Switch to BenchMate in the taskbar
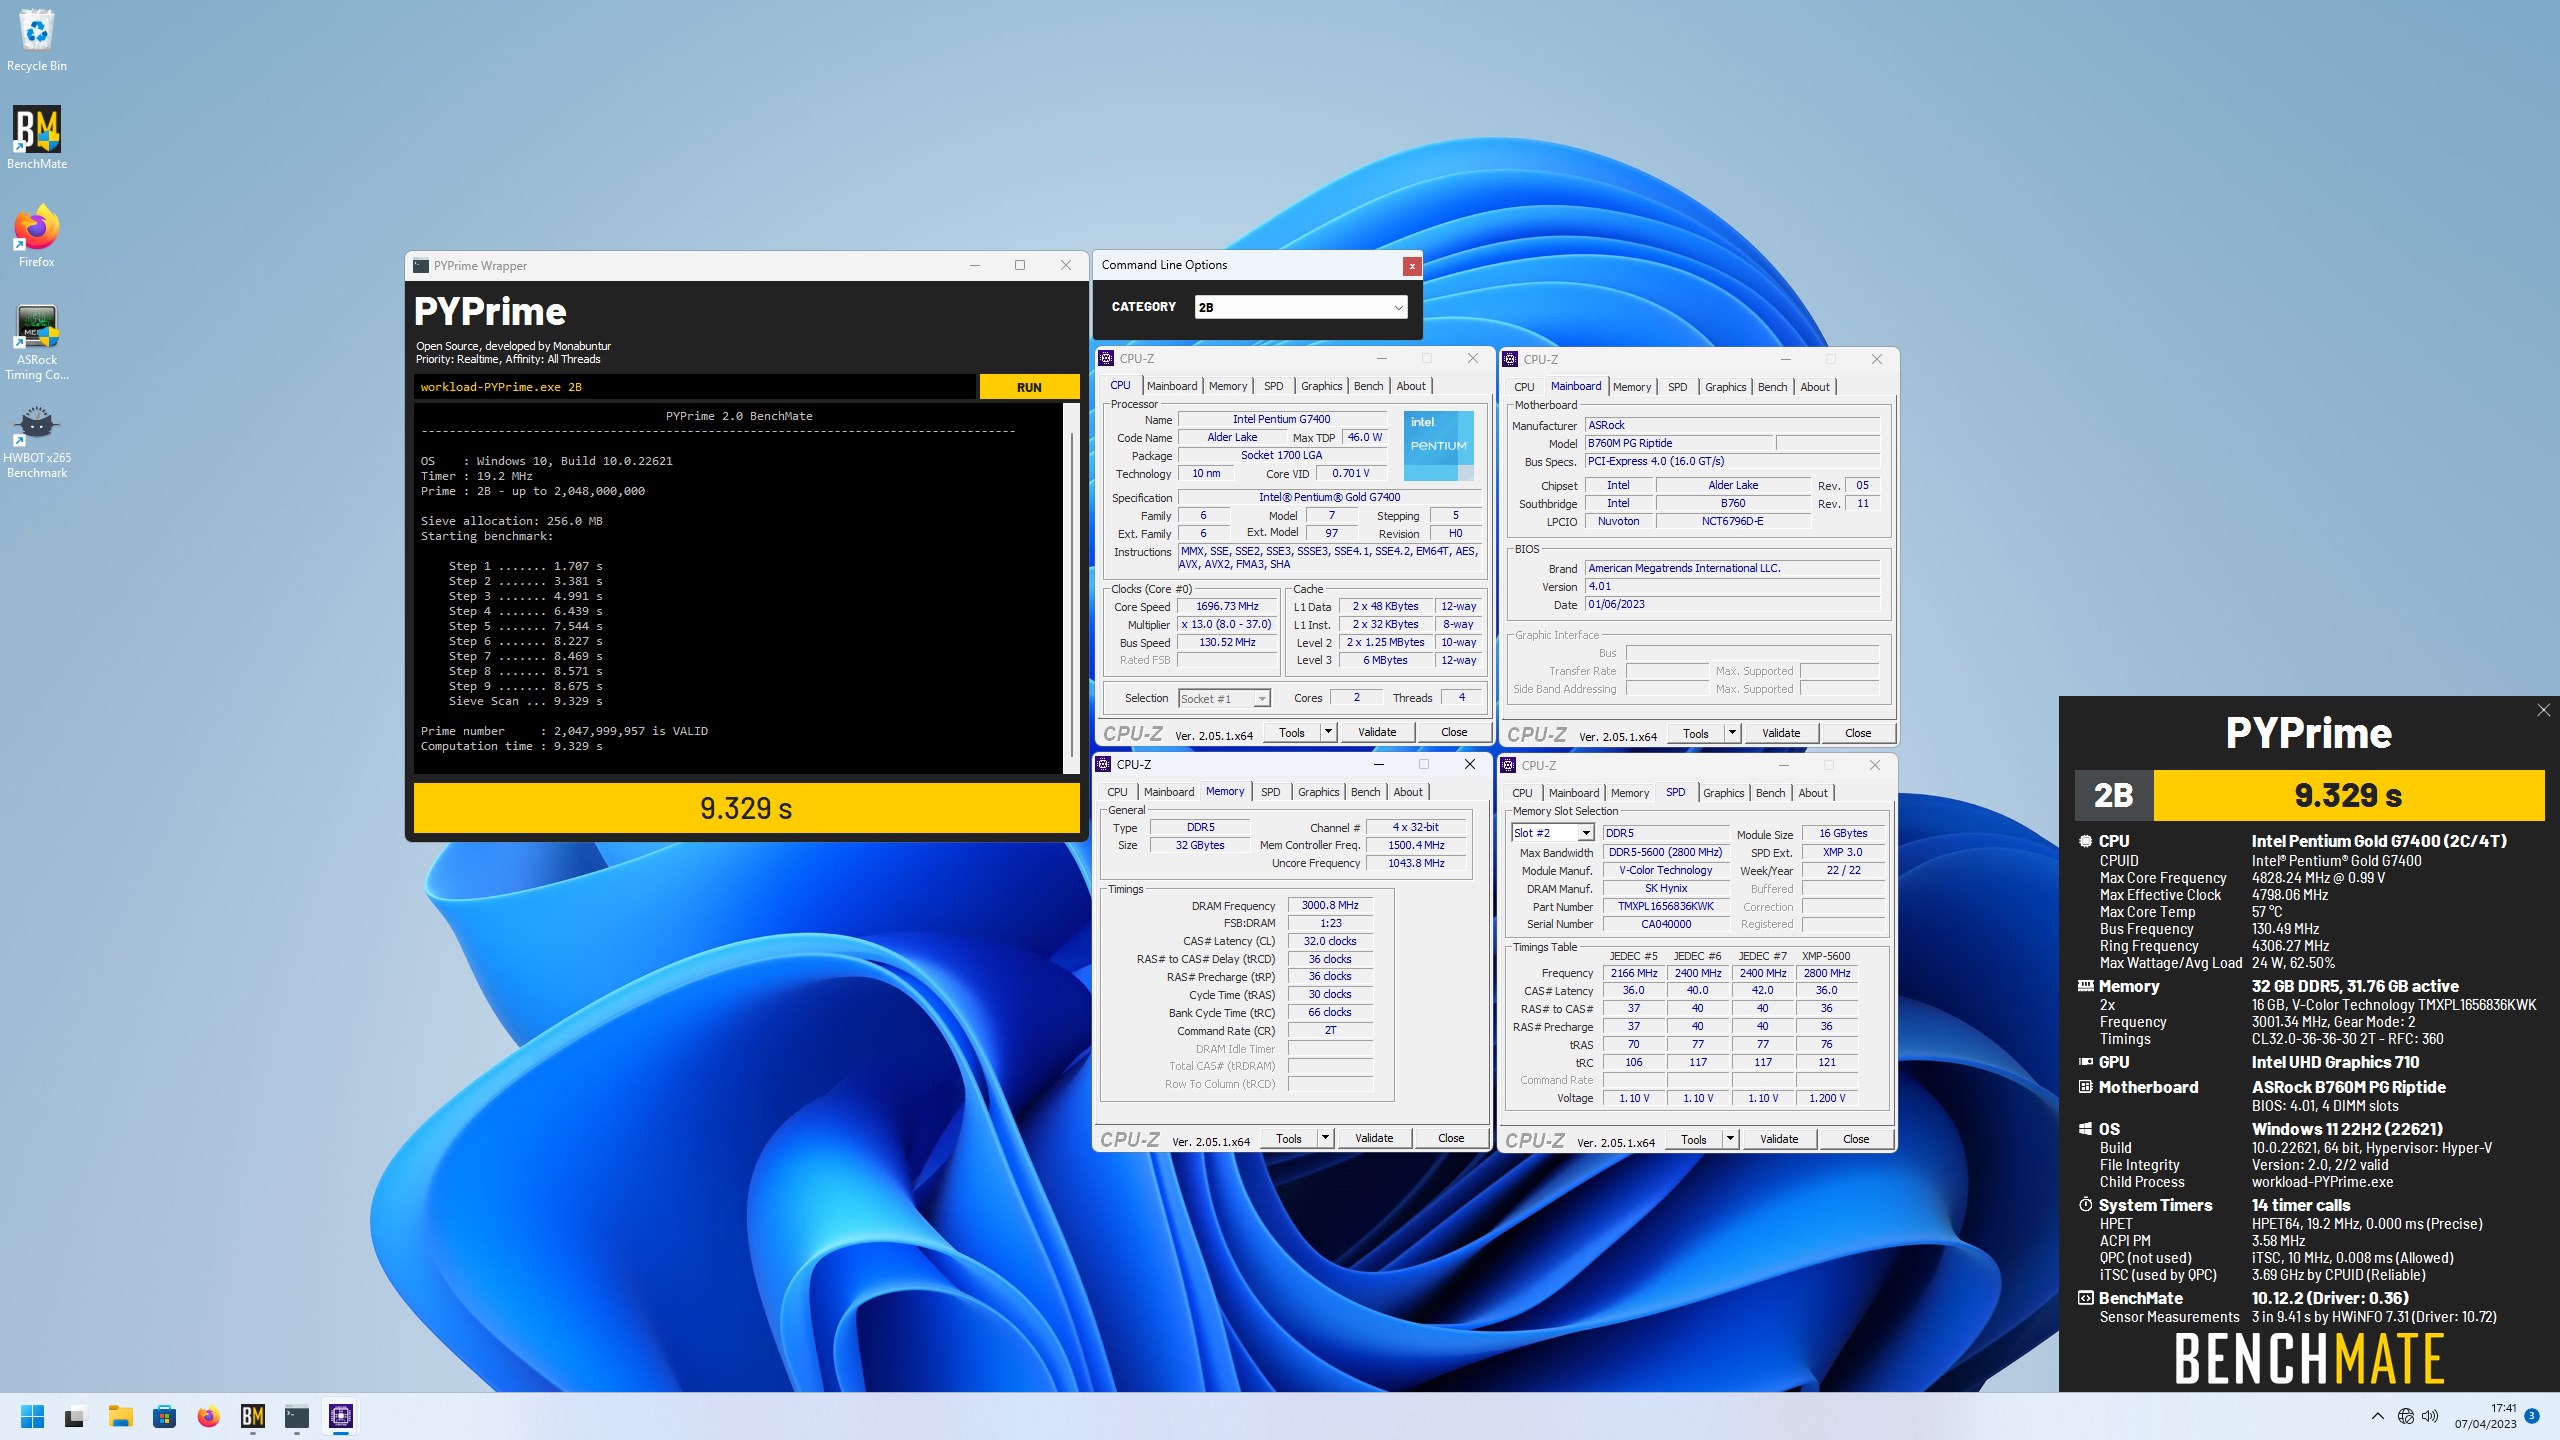The width and height of the screenshot is (2560, 1440). pyautogui.click(x=253, y=1416)
